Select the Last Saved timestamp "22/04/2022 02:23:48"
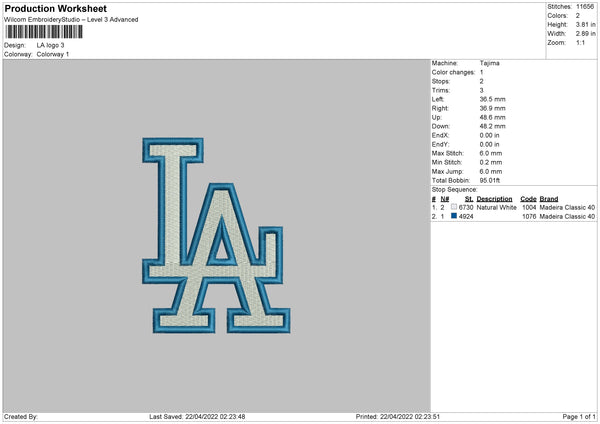The image size is (600, 424). click(215, 417)
